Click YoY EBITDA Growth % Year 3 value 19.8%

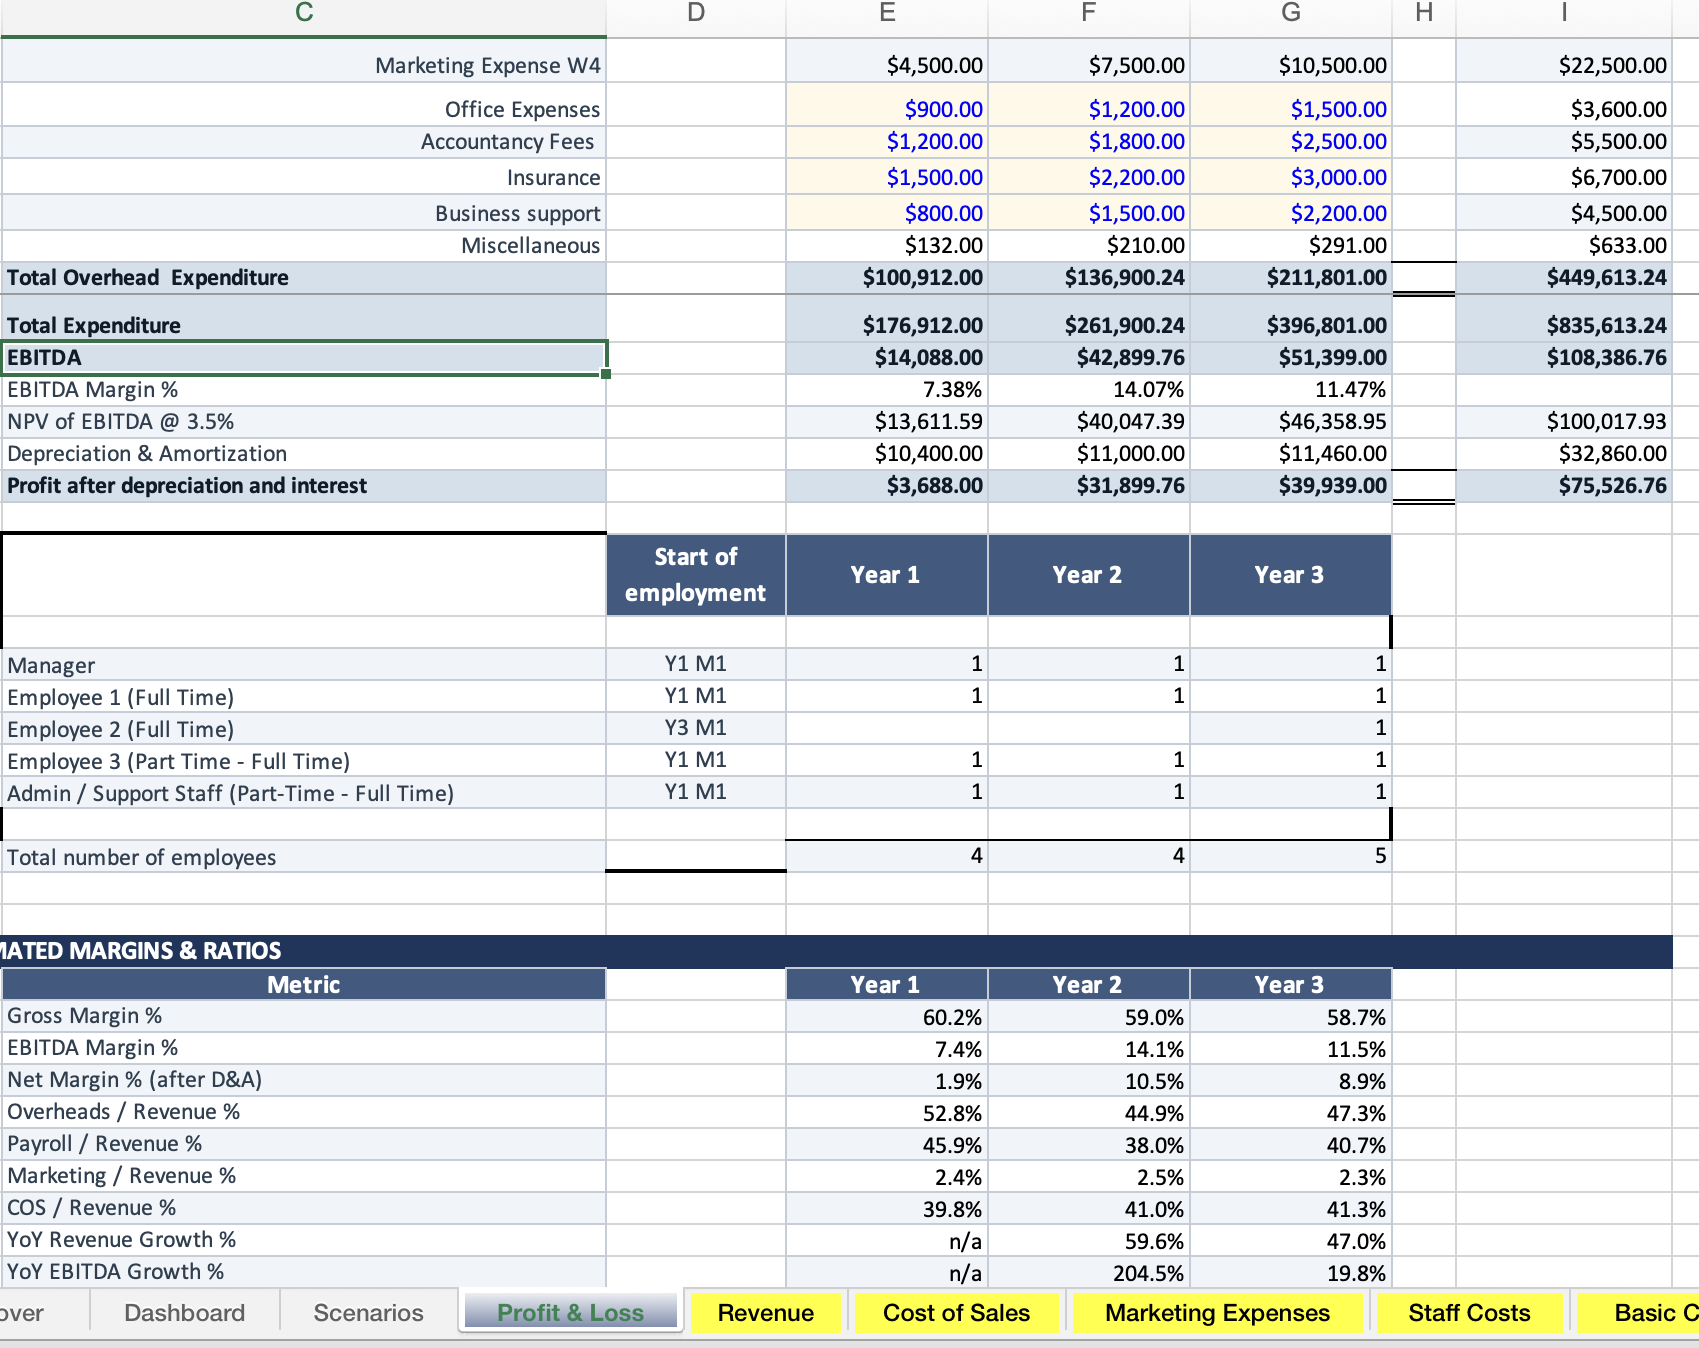pyautogui.click(x=1291, y=1273)
